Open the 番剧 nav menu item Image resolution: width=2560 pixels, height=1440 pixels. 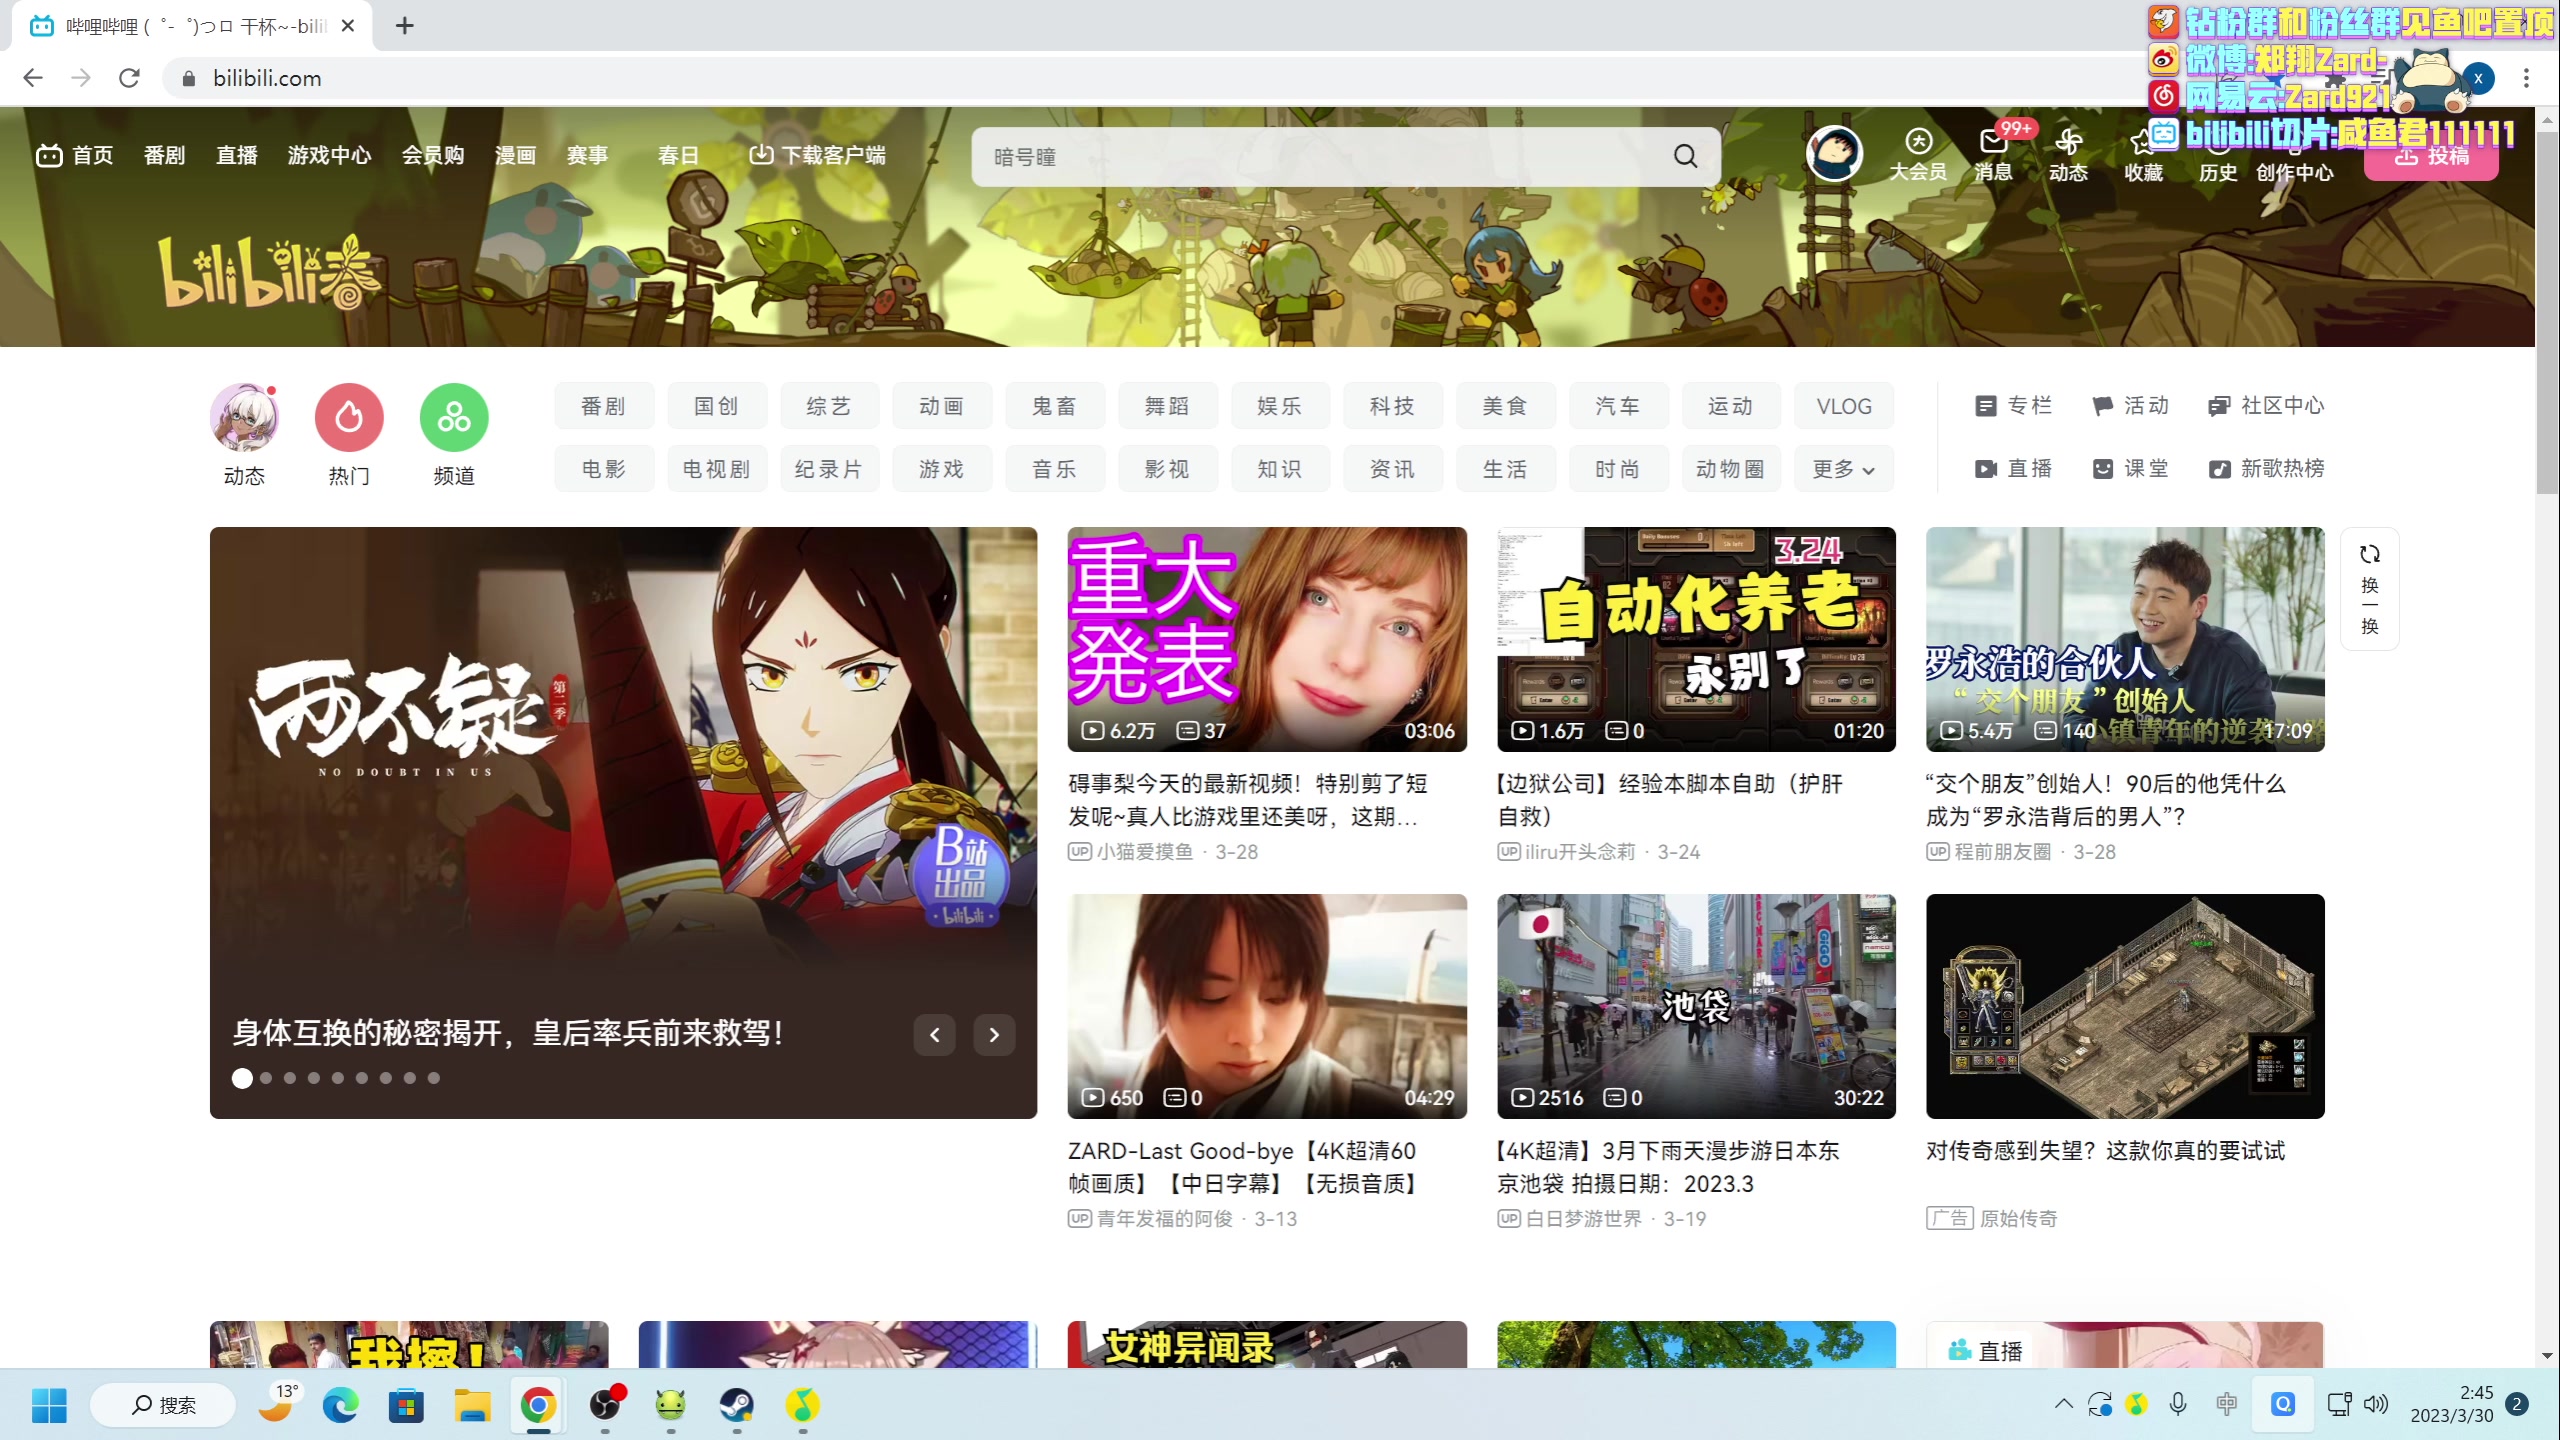164,155
